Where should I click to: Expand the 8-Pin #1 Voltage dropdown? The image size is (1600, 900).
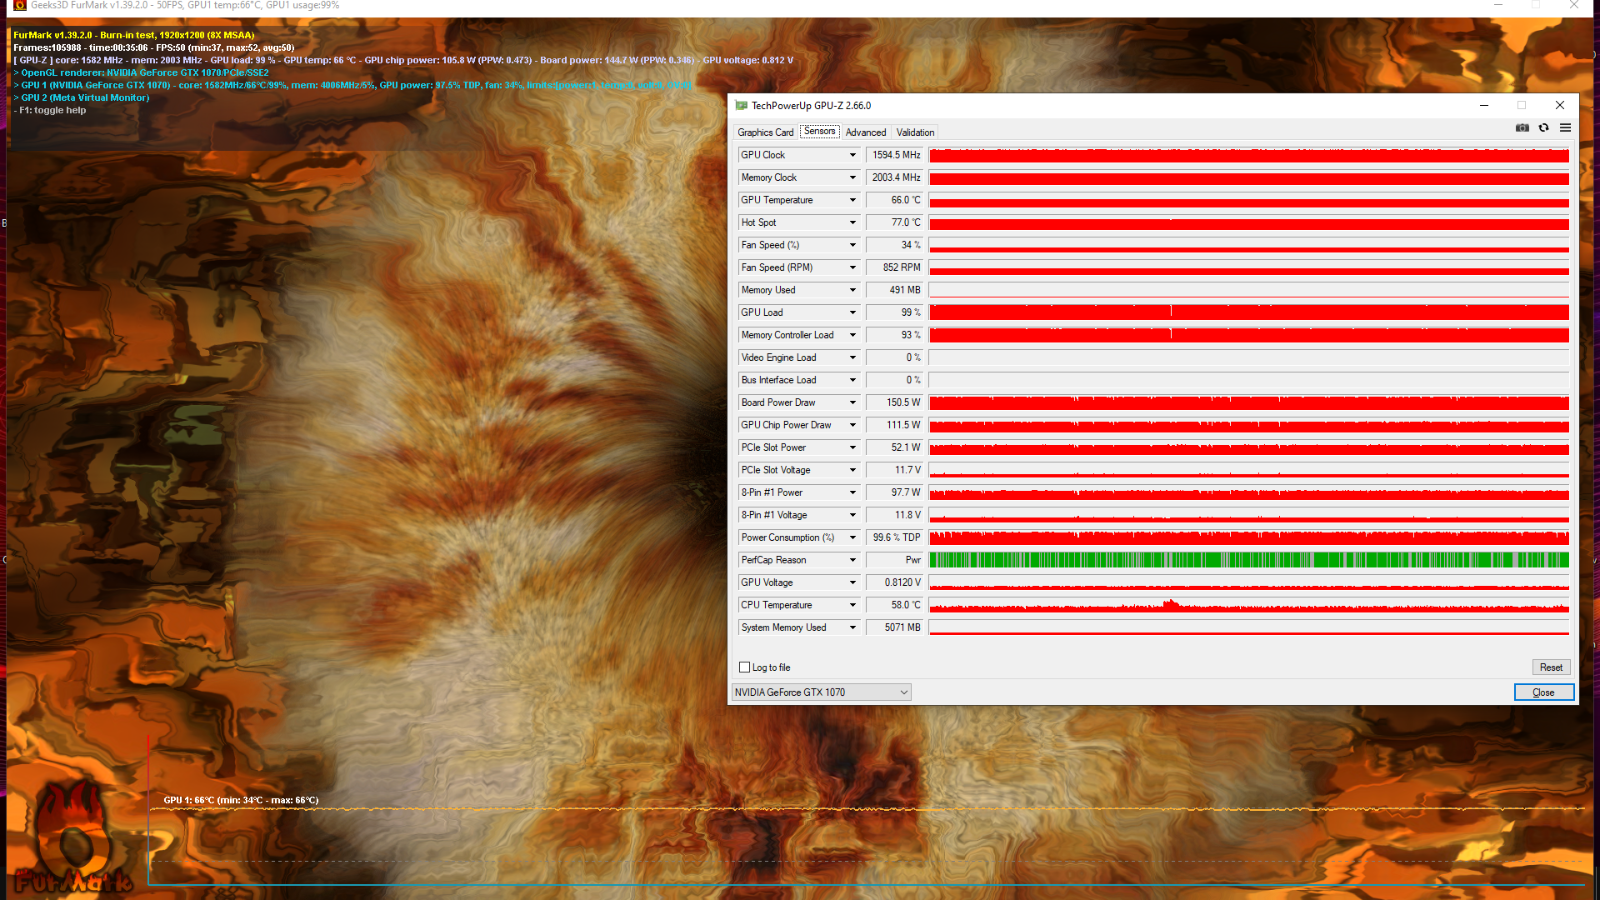point(853,515)
